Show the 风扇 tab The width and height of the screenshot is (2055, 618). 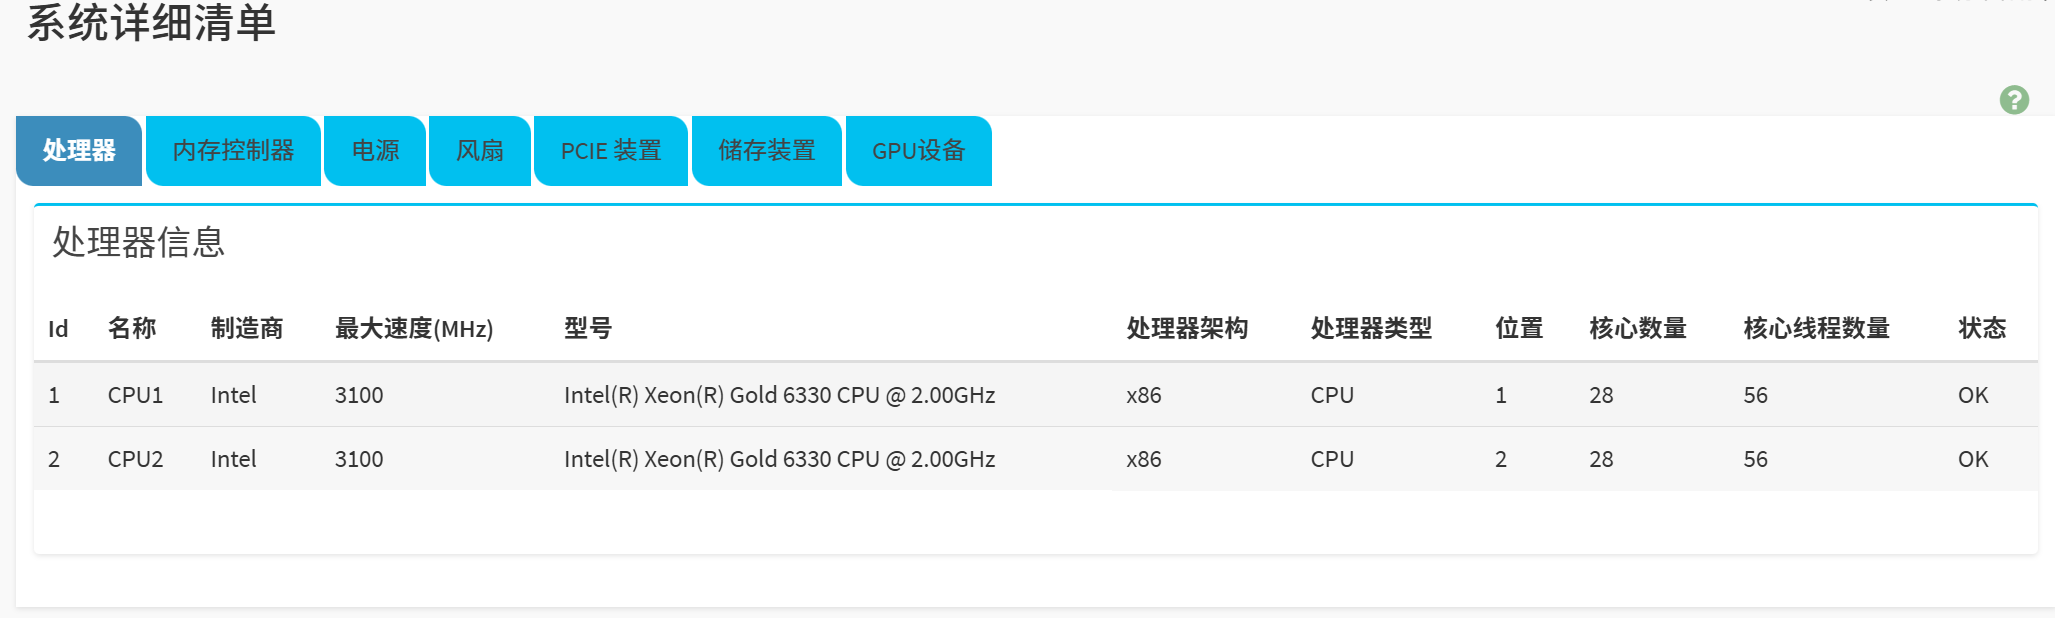coord(480,151)
